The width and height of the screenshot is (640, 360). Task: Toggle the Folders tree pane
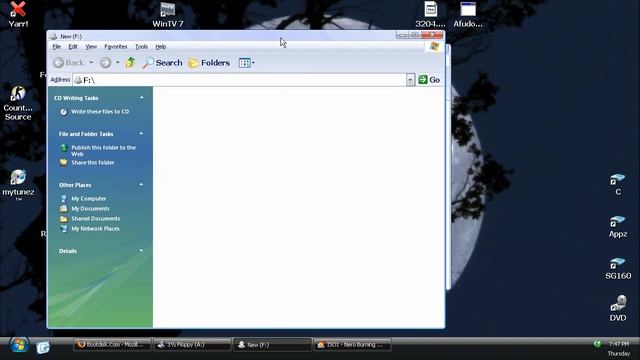coord(209,63)
